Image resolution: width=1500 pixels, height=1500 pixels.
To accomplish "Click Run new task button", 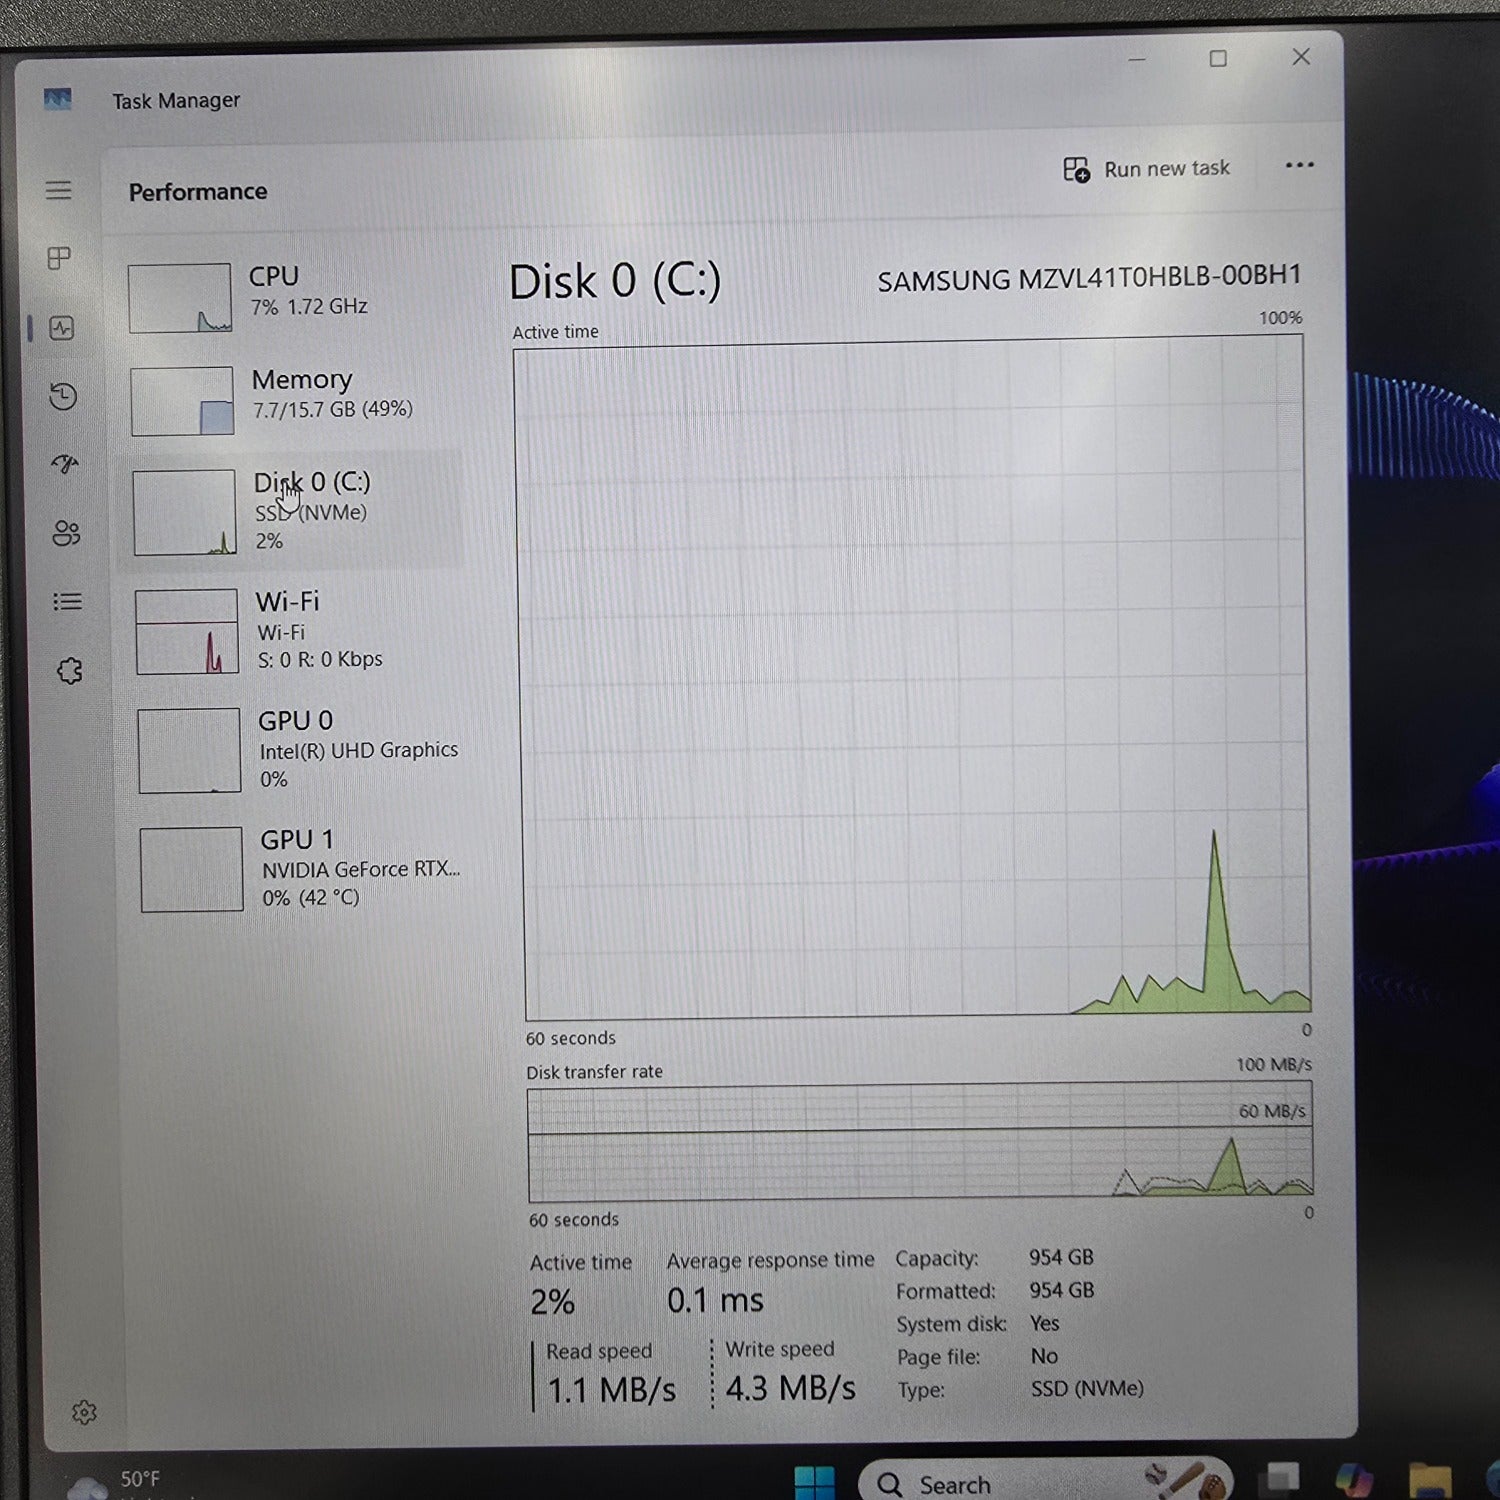I will tap(1147, 169).
